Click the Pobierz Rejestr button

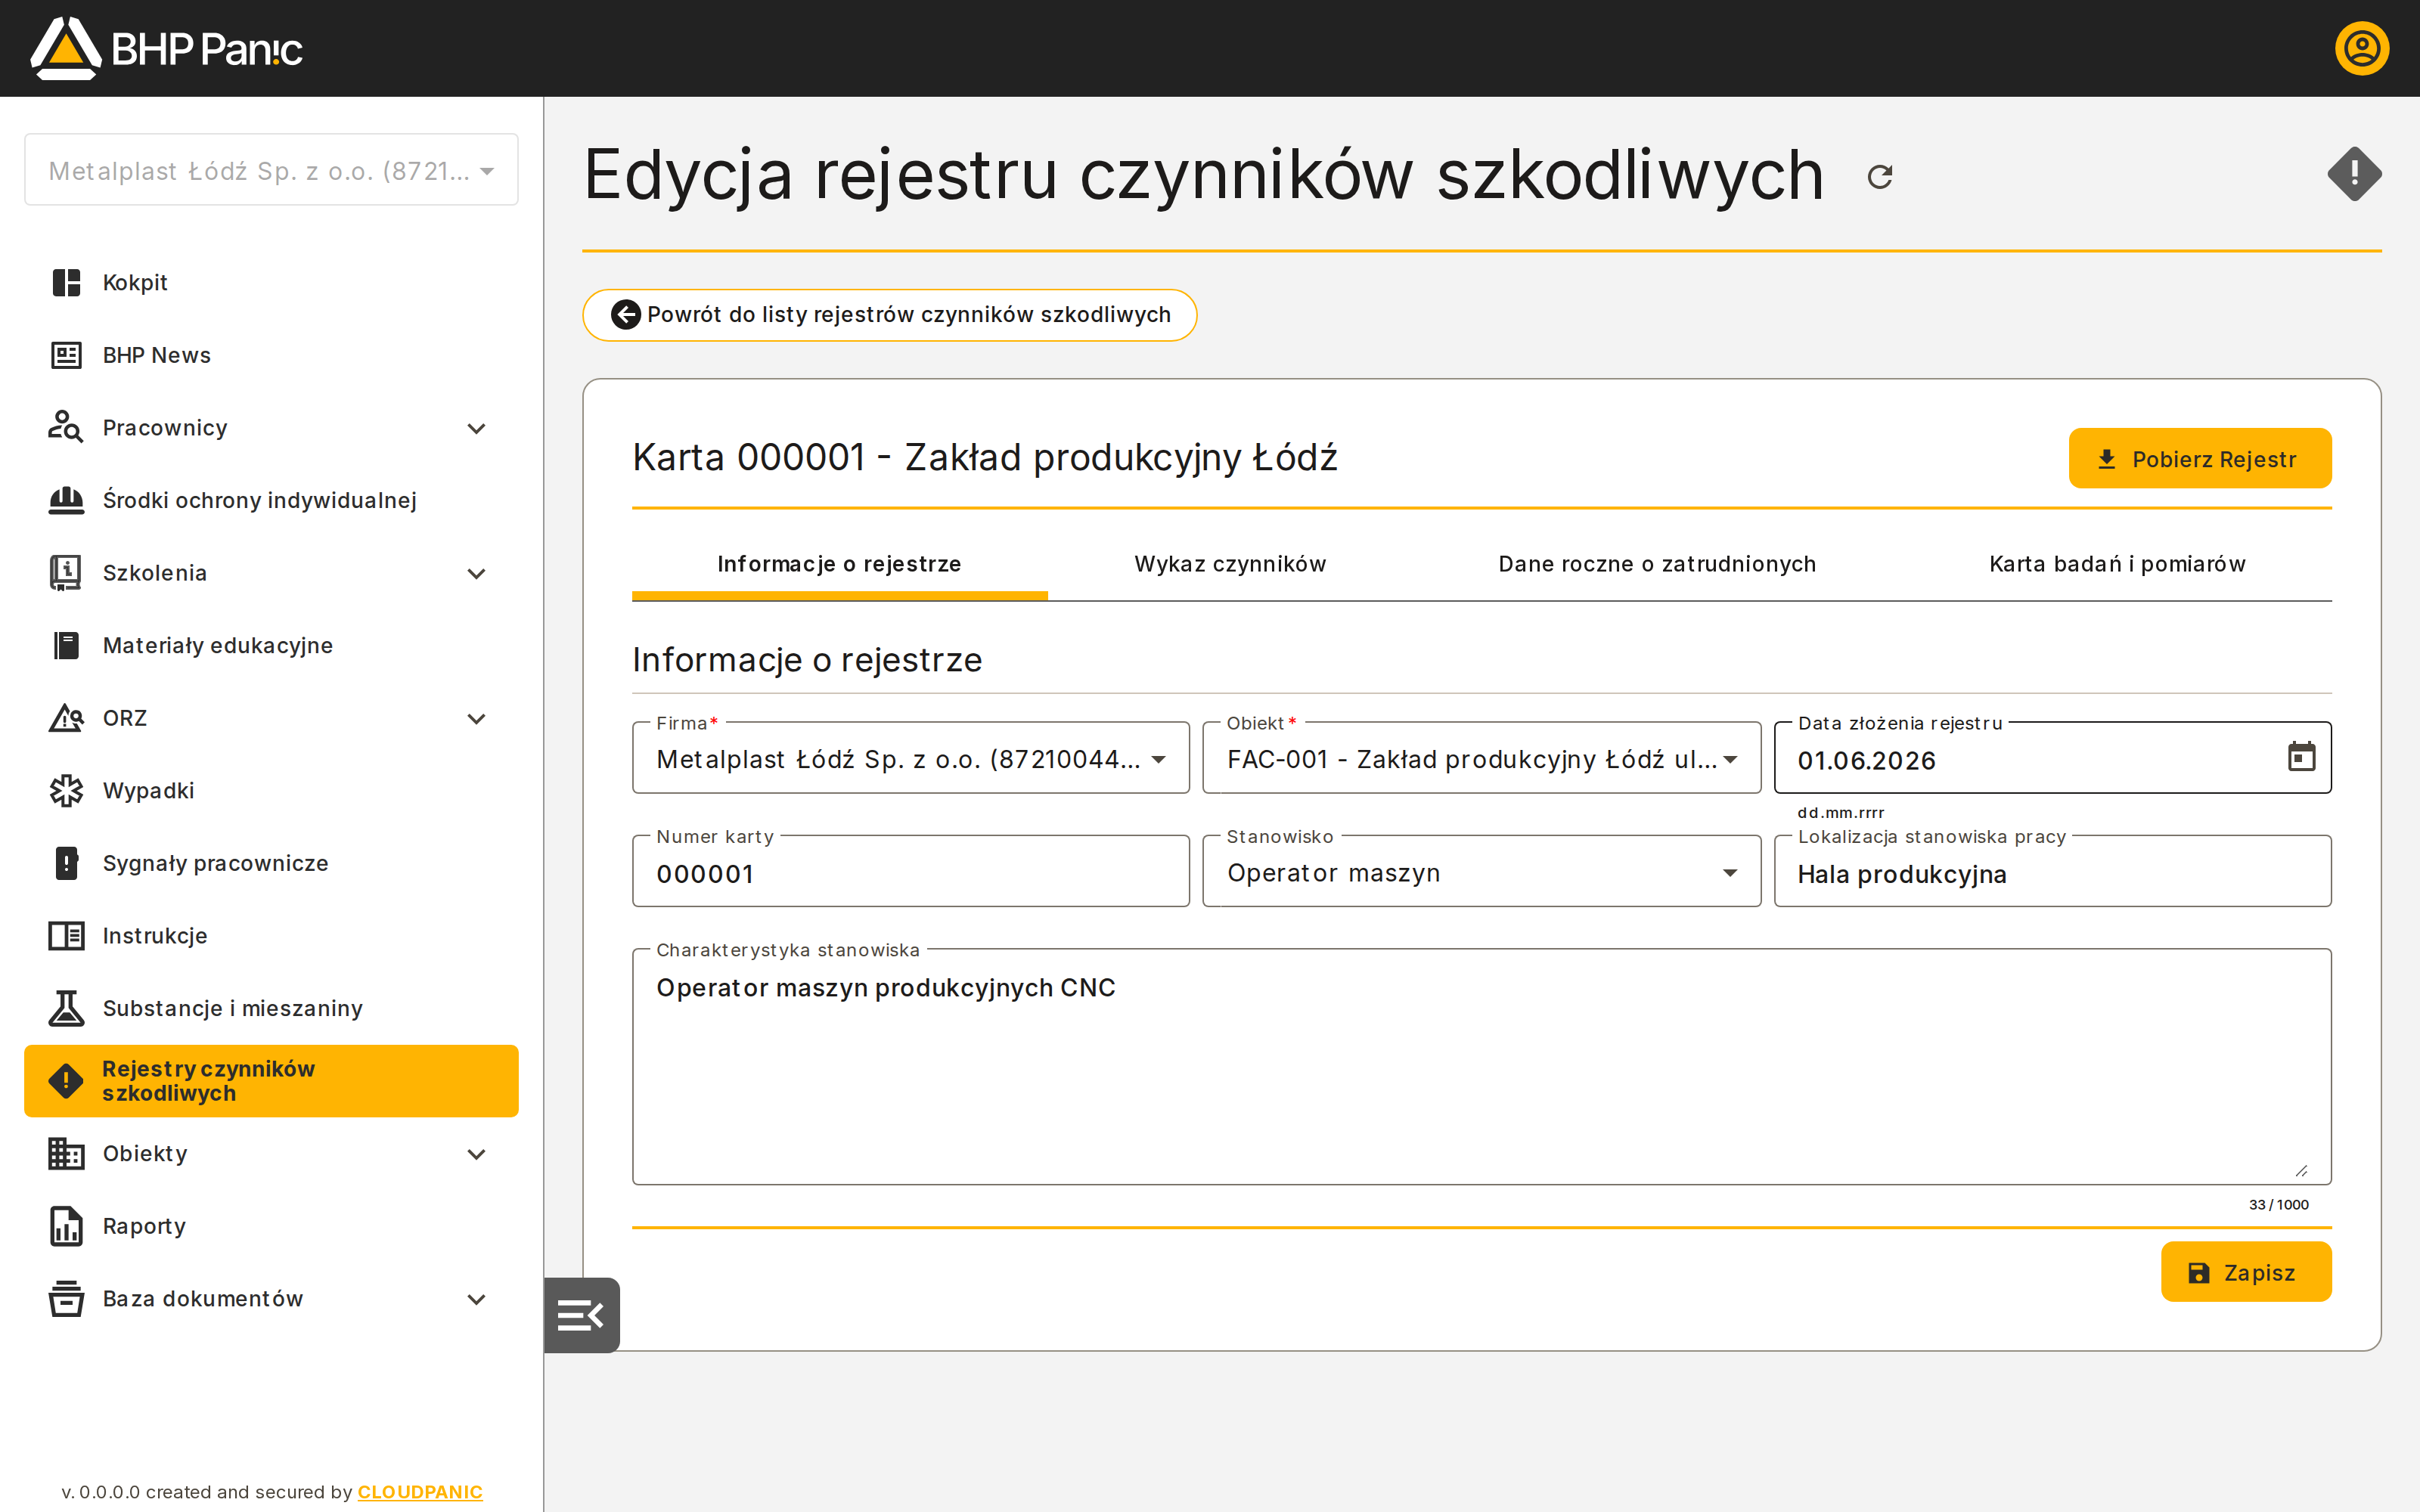pyautogui.click(x=2200, y=459)
